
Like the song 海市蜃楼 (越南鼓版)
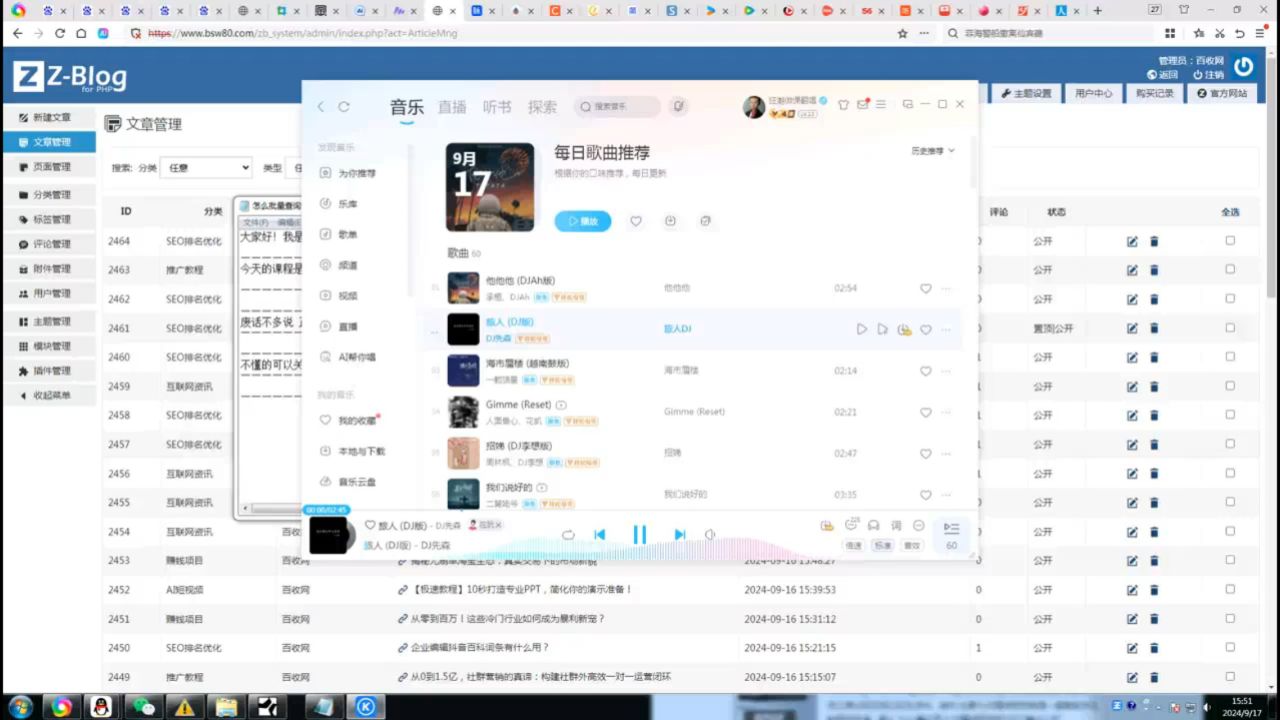926,371
